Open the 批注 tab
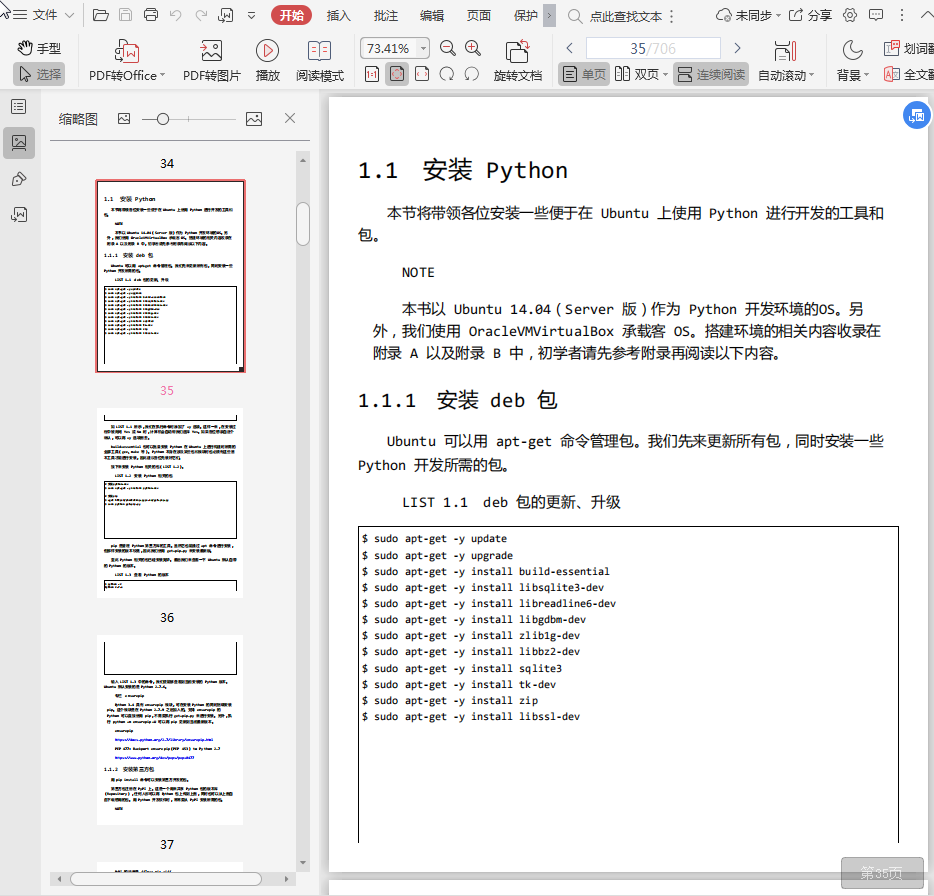The width and height of the screenshot is (934, 896). pyautogui.click(x=385, y=15)
